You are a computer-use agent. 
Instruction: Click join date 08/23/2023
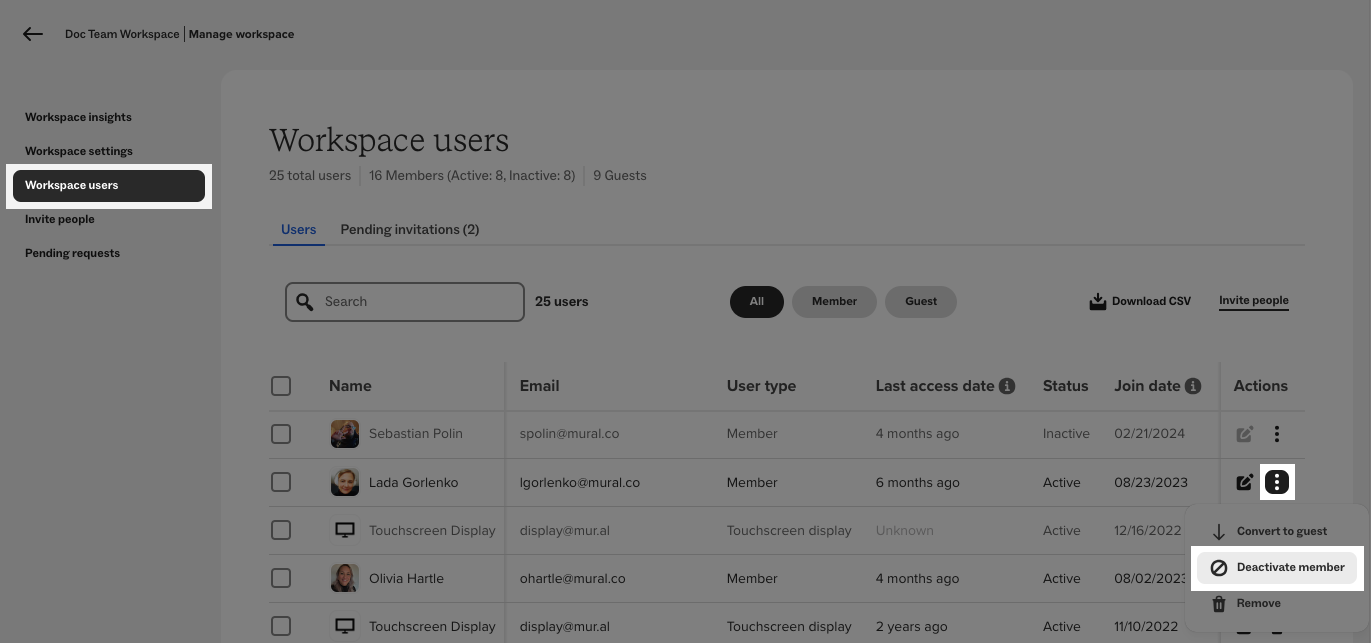tap(1151, 482)
